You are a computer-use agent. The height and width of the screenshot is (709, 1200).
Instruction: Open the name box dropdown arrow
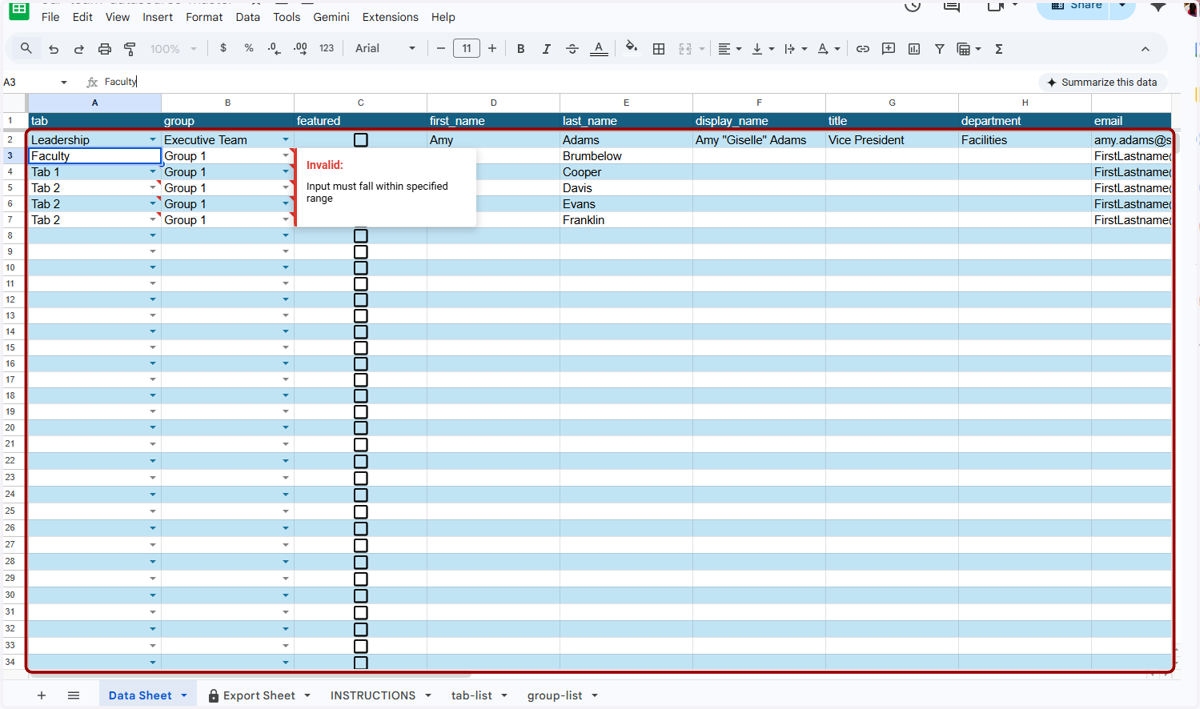(x=64, y=82)
